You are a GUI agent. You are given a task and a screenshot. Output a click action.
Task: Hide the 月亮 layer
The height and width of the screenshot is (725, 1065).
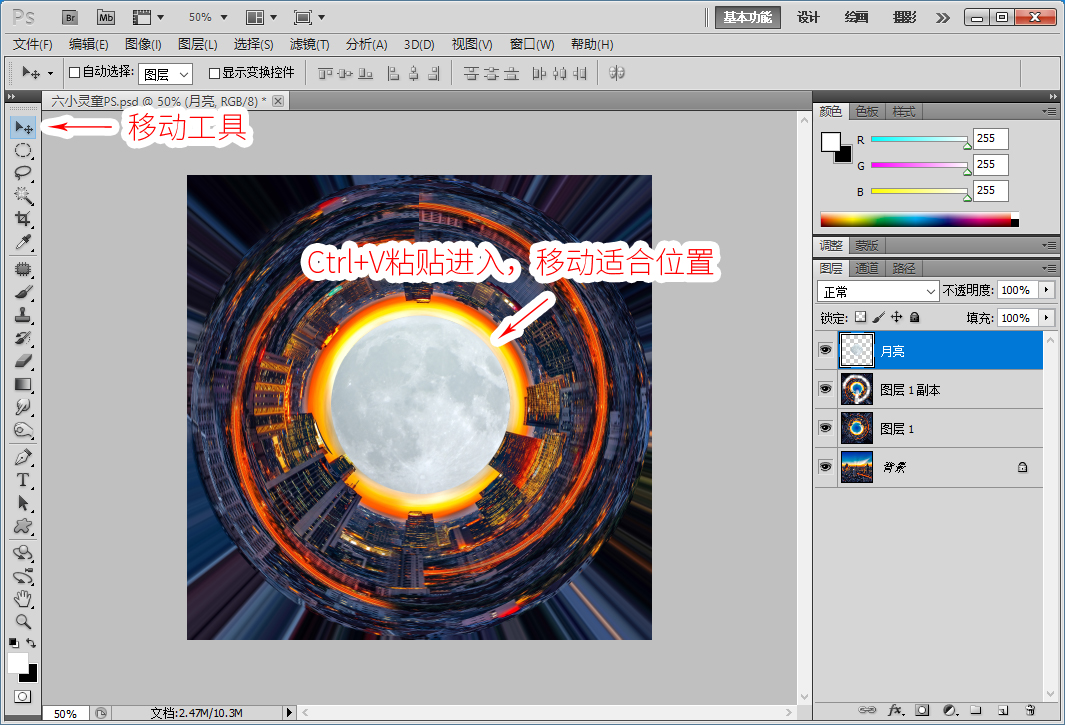point(825,350)
